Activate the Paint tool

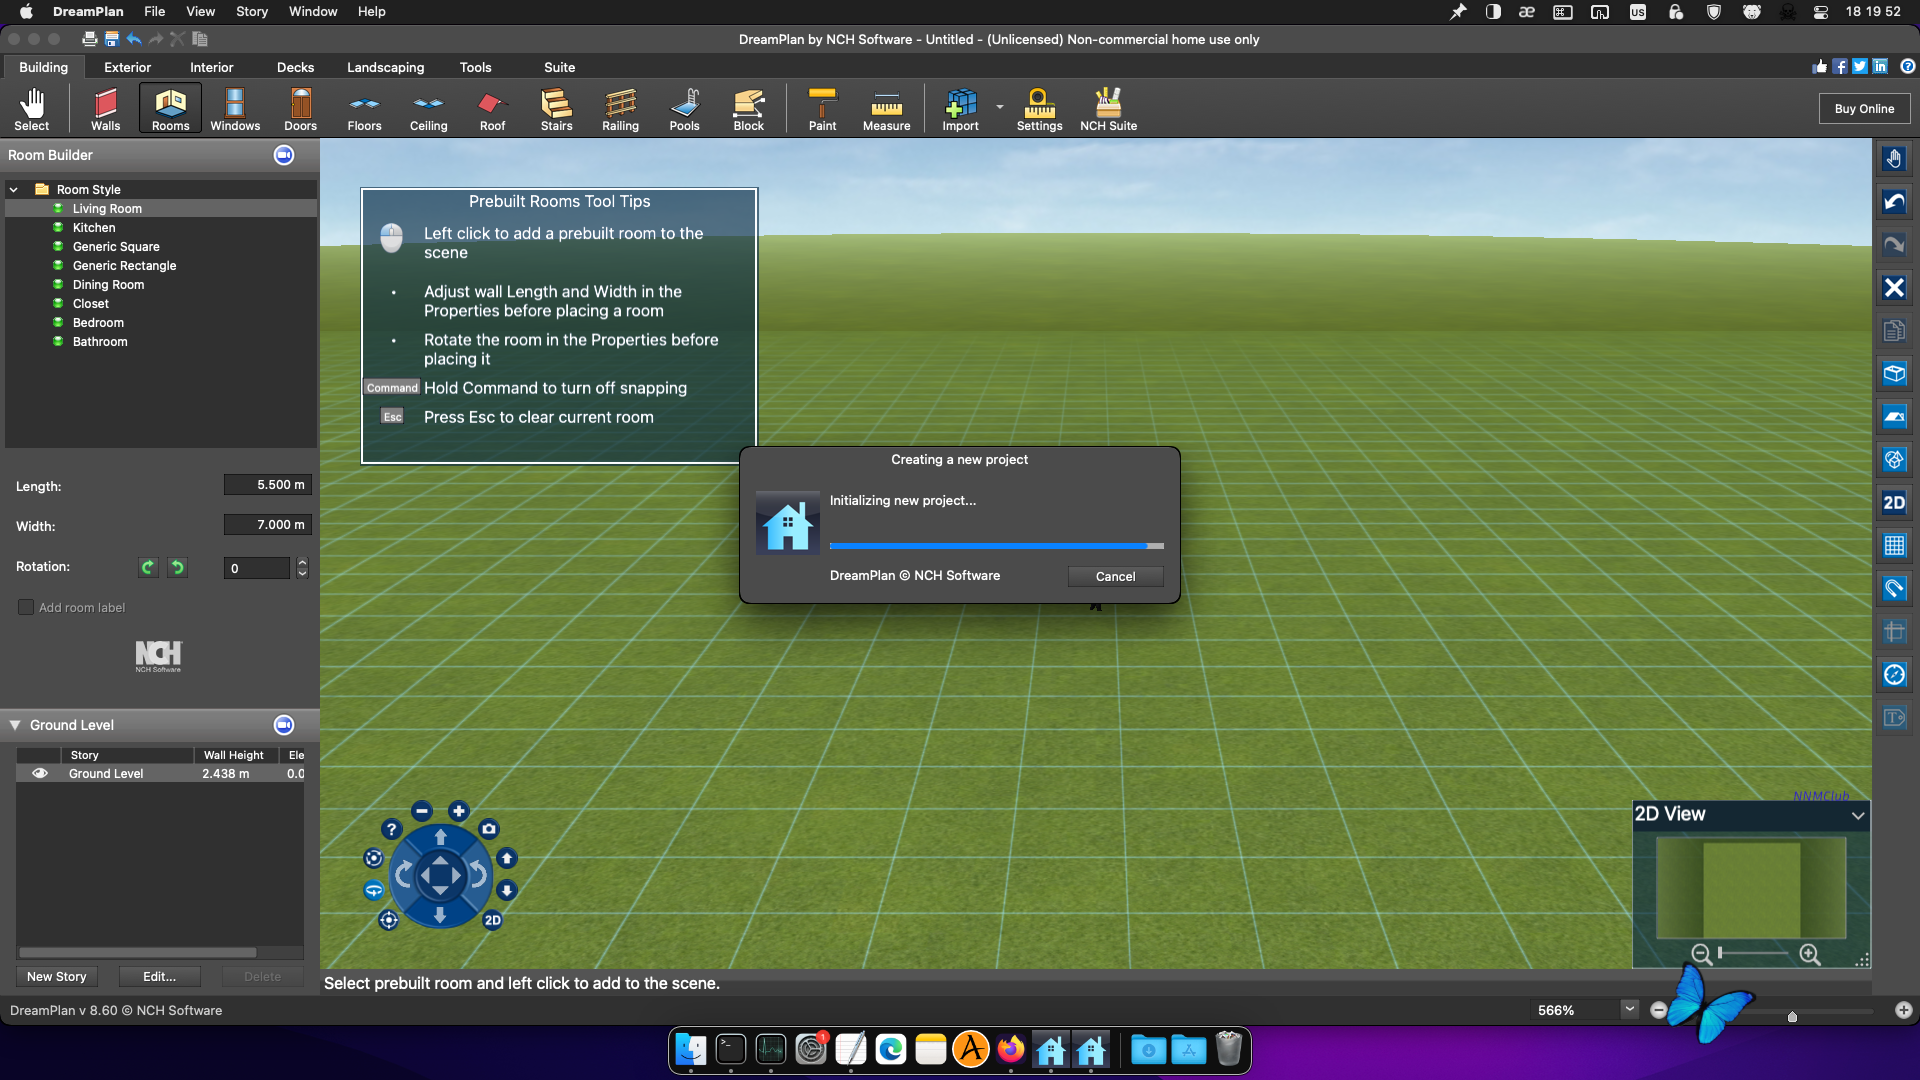tap(822, 109)
